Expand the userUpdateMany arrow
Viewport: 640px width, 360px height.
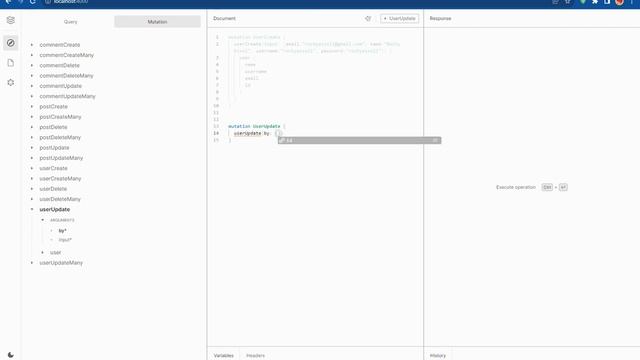[32, 263]
